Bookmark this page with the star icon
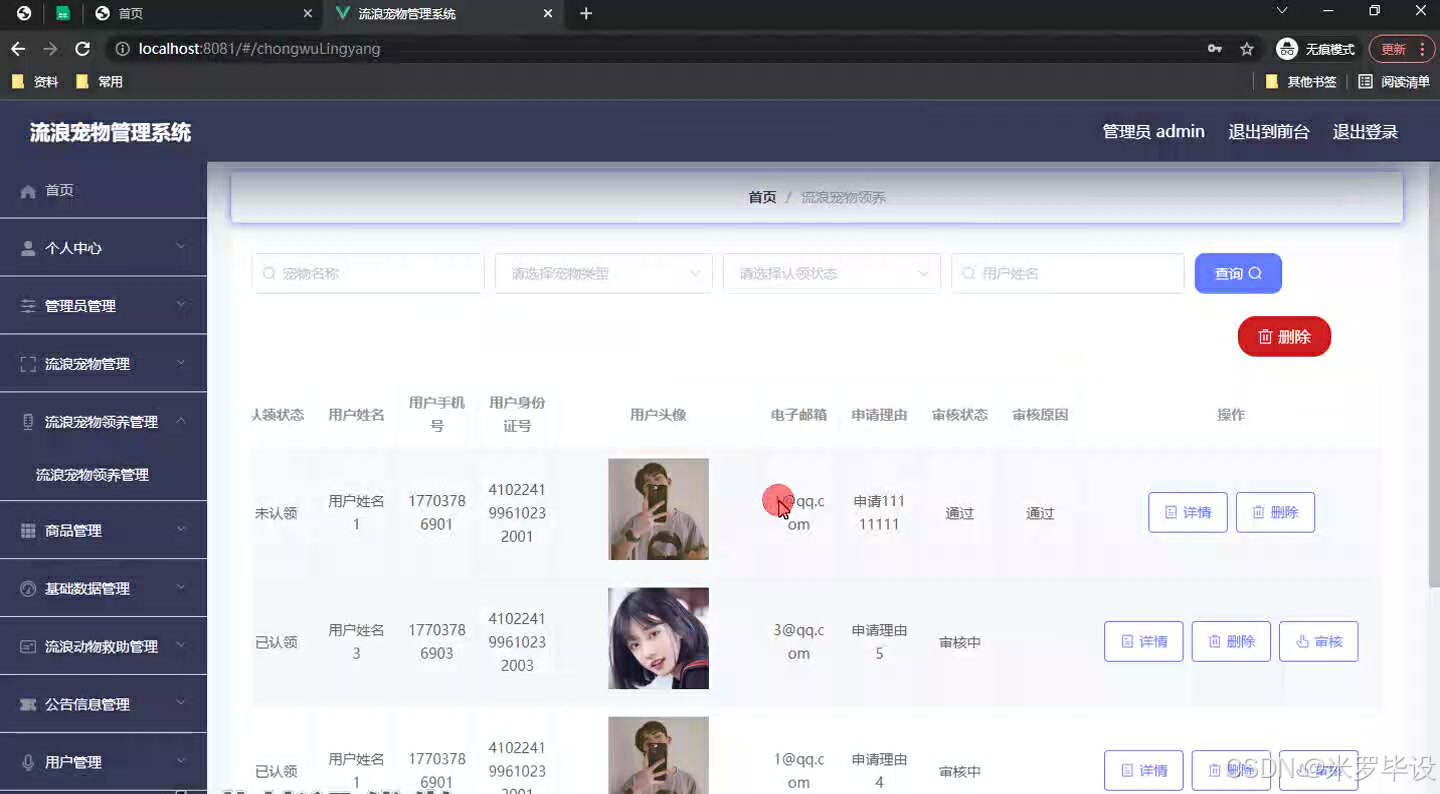The height and width of the screenshot is (794, 1440). pos(1247,49)
